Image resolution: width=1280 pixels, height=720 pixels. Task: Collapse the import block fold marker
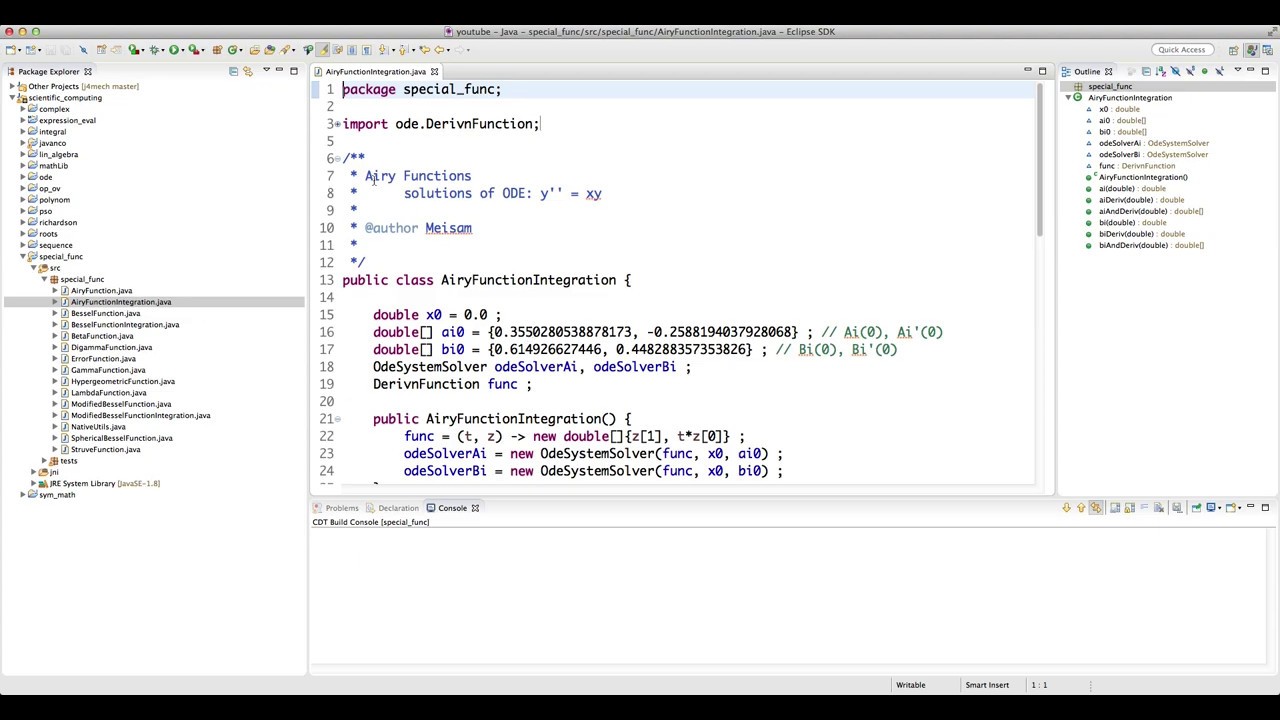(338, 124)
